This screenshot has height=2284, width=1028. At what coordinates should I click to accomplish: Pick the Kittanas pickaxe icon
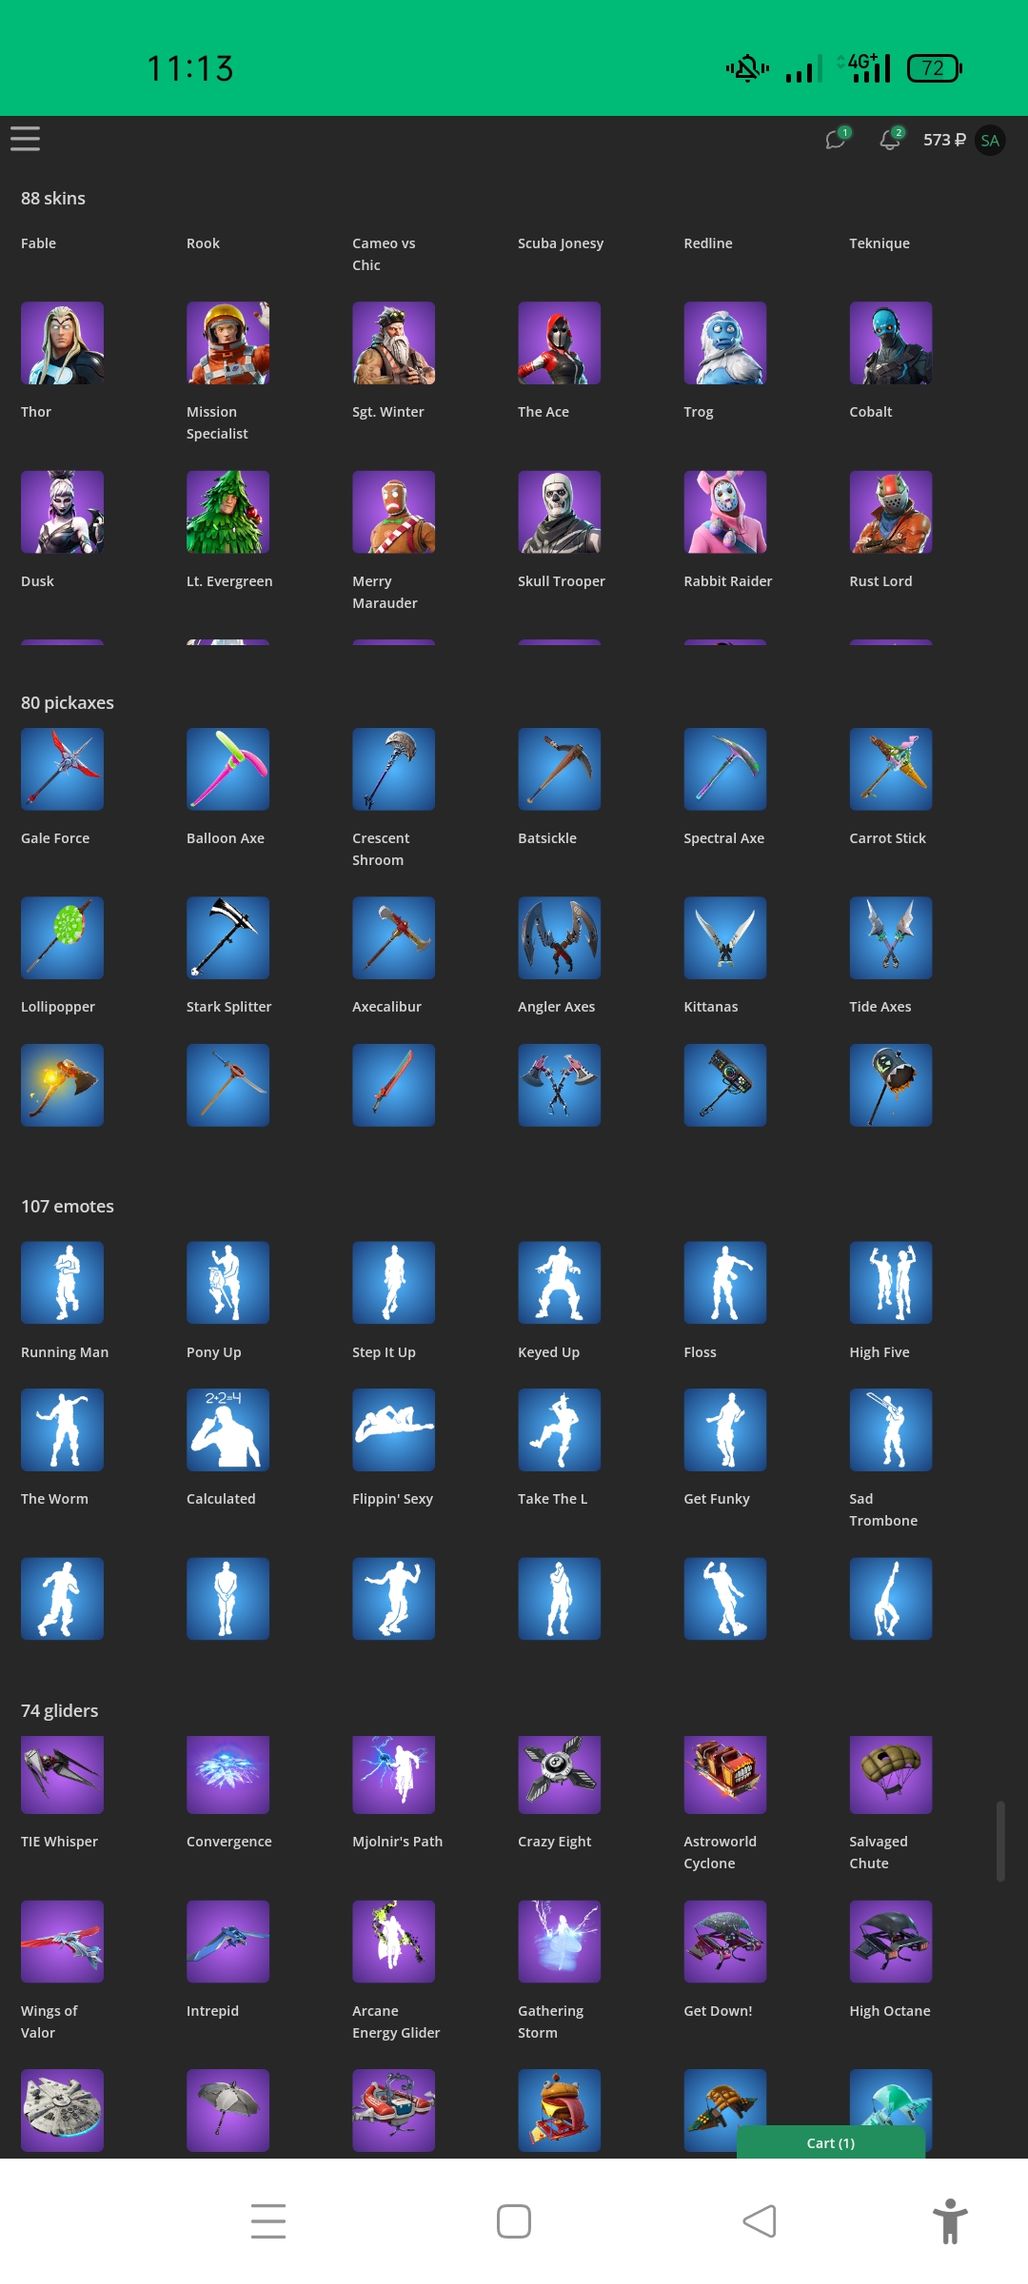coord(725,938)
